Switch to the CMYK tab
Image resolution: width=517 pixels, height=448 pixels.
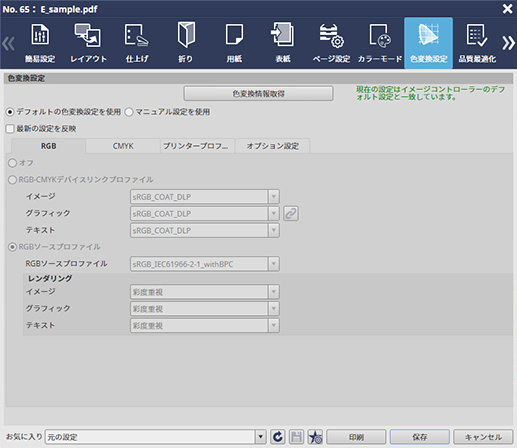(x=123, y=146)
